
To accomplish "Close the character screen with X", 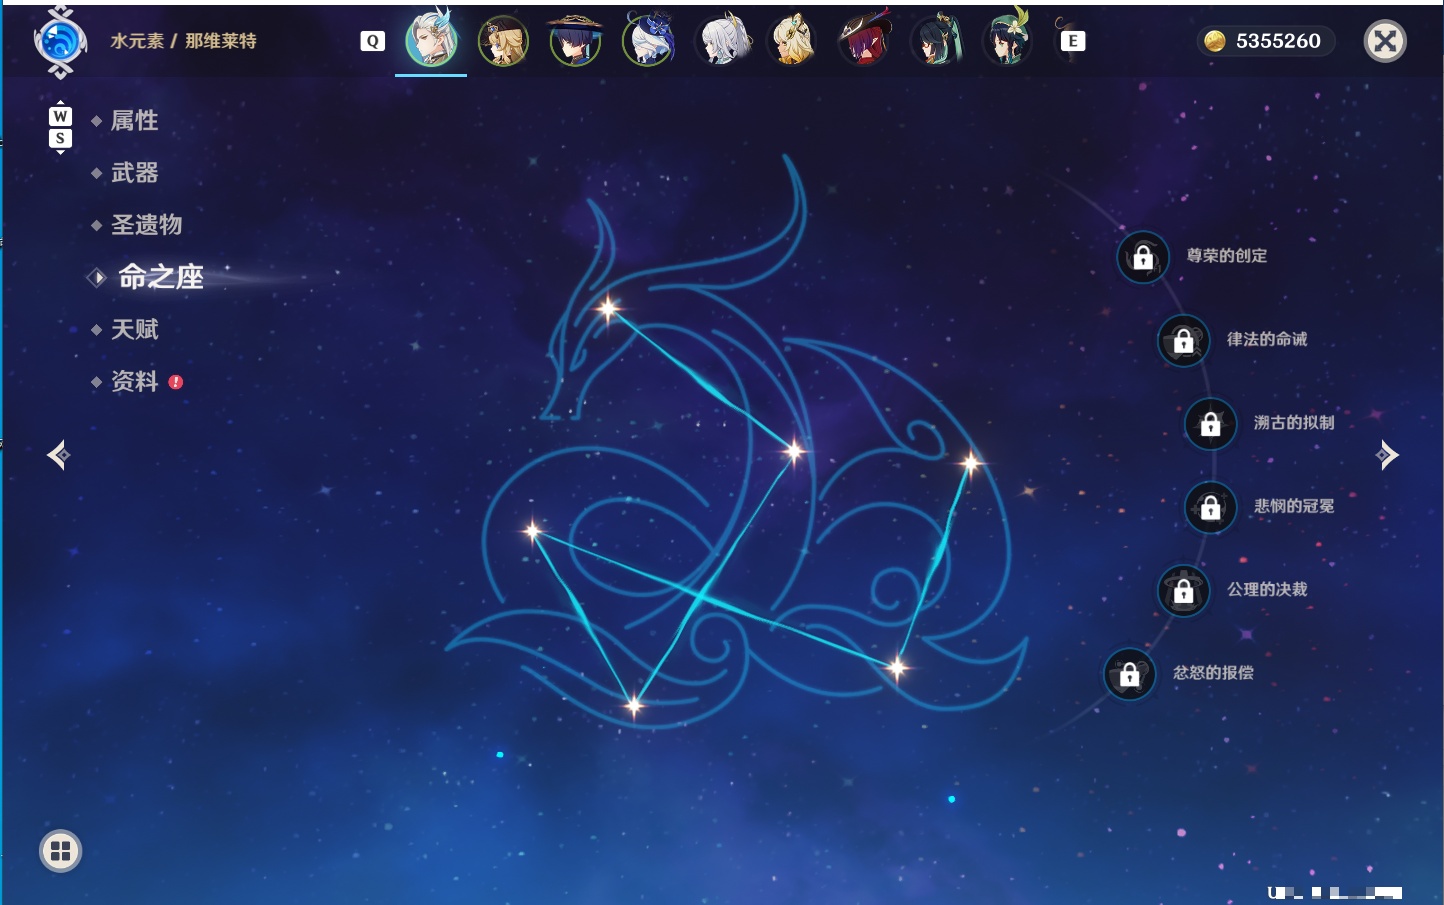I will click(1385, 41).
